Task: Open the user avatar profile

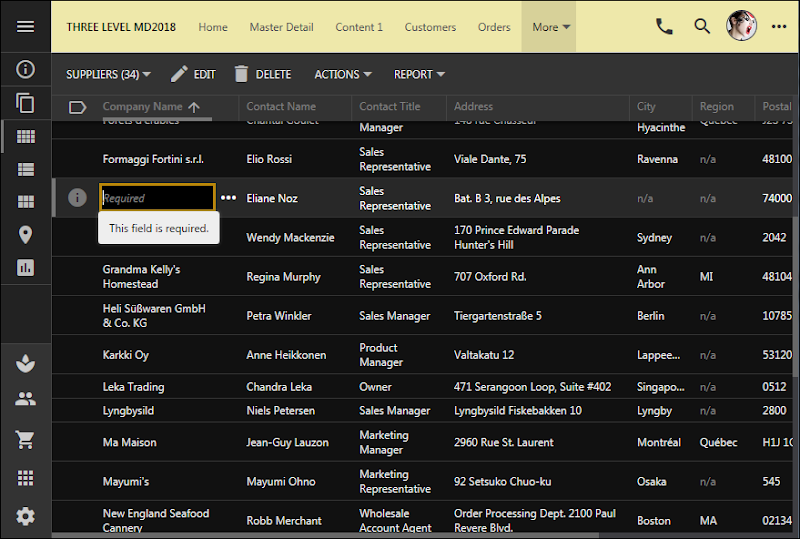Action: (x=741, y=27)
